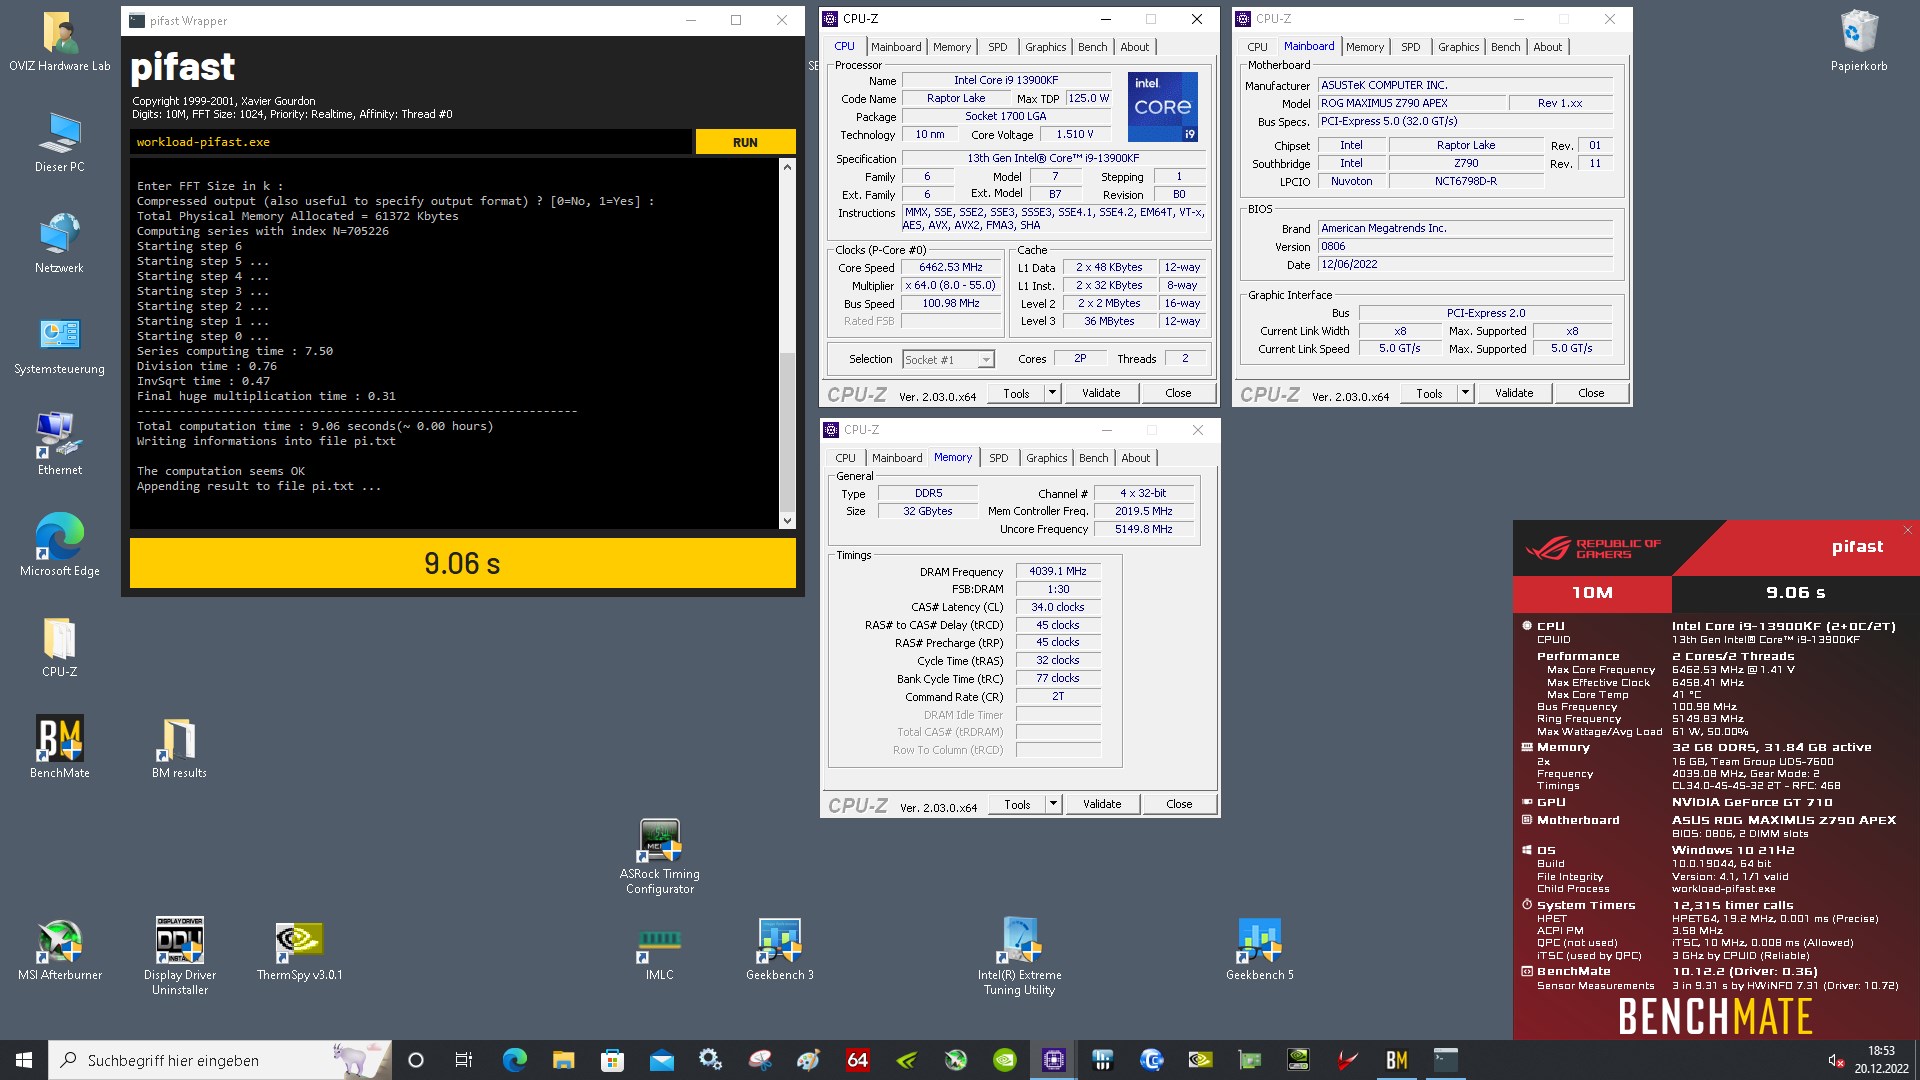The width and height of the screenshot is (1920, 1080).
Task: Click the Windows Start button
Action: click(24, 1060)
